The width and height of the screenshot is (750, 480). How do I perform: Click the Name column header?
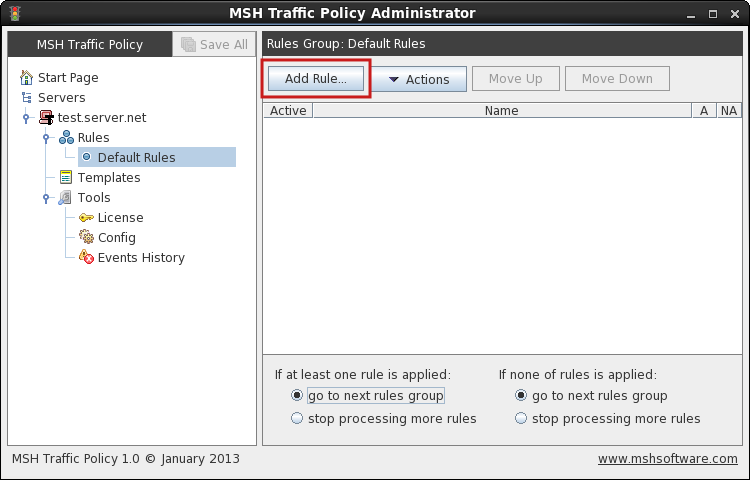pos(502,110)
